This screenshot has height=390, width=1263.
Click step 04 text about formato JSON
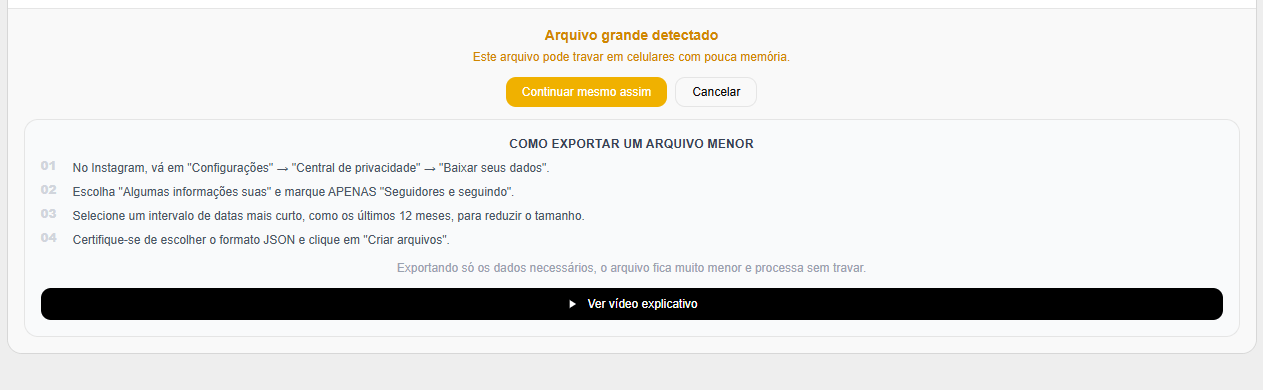(261, 240)
